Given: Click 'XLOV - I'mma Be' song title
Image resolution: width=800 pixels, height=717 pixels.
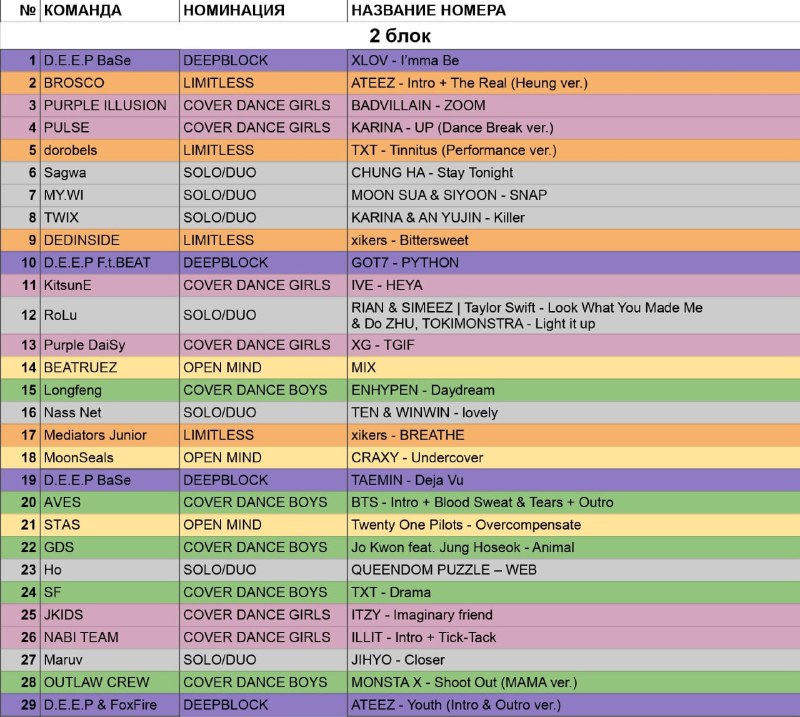Looking at the screenshot, I should coord(405,60).
